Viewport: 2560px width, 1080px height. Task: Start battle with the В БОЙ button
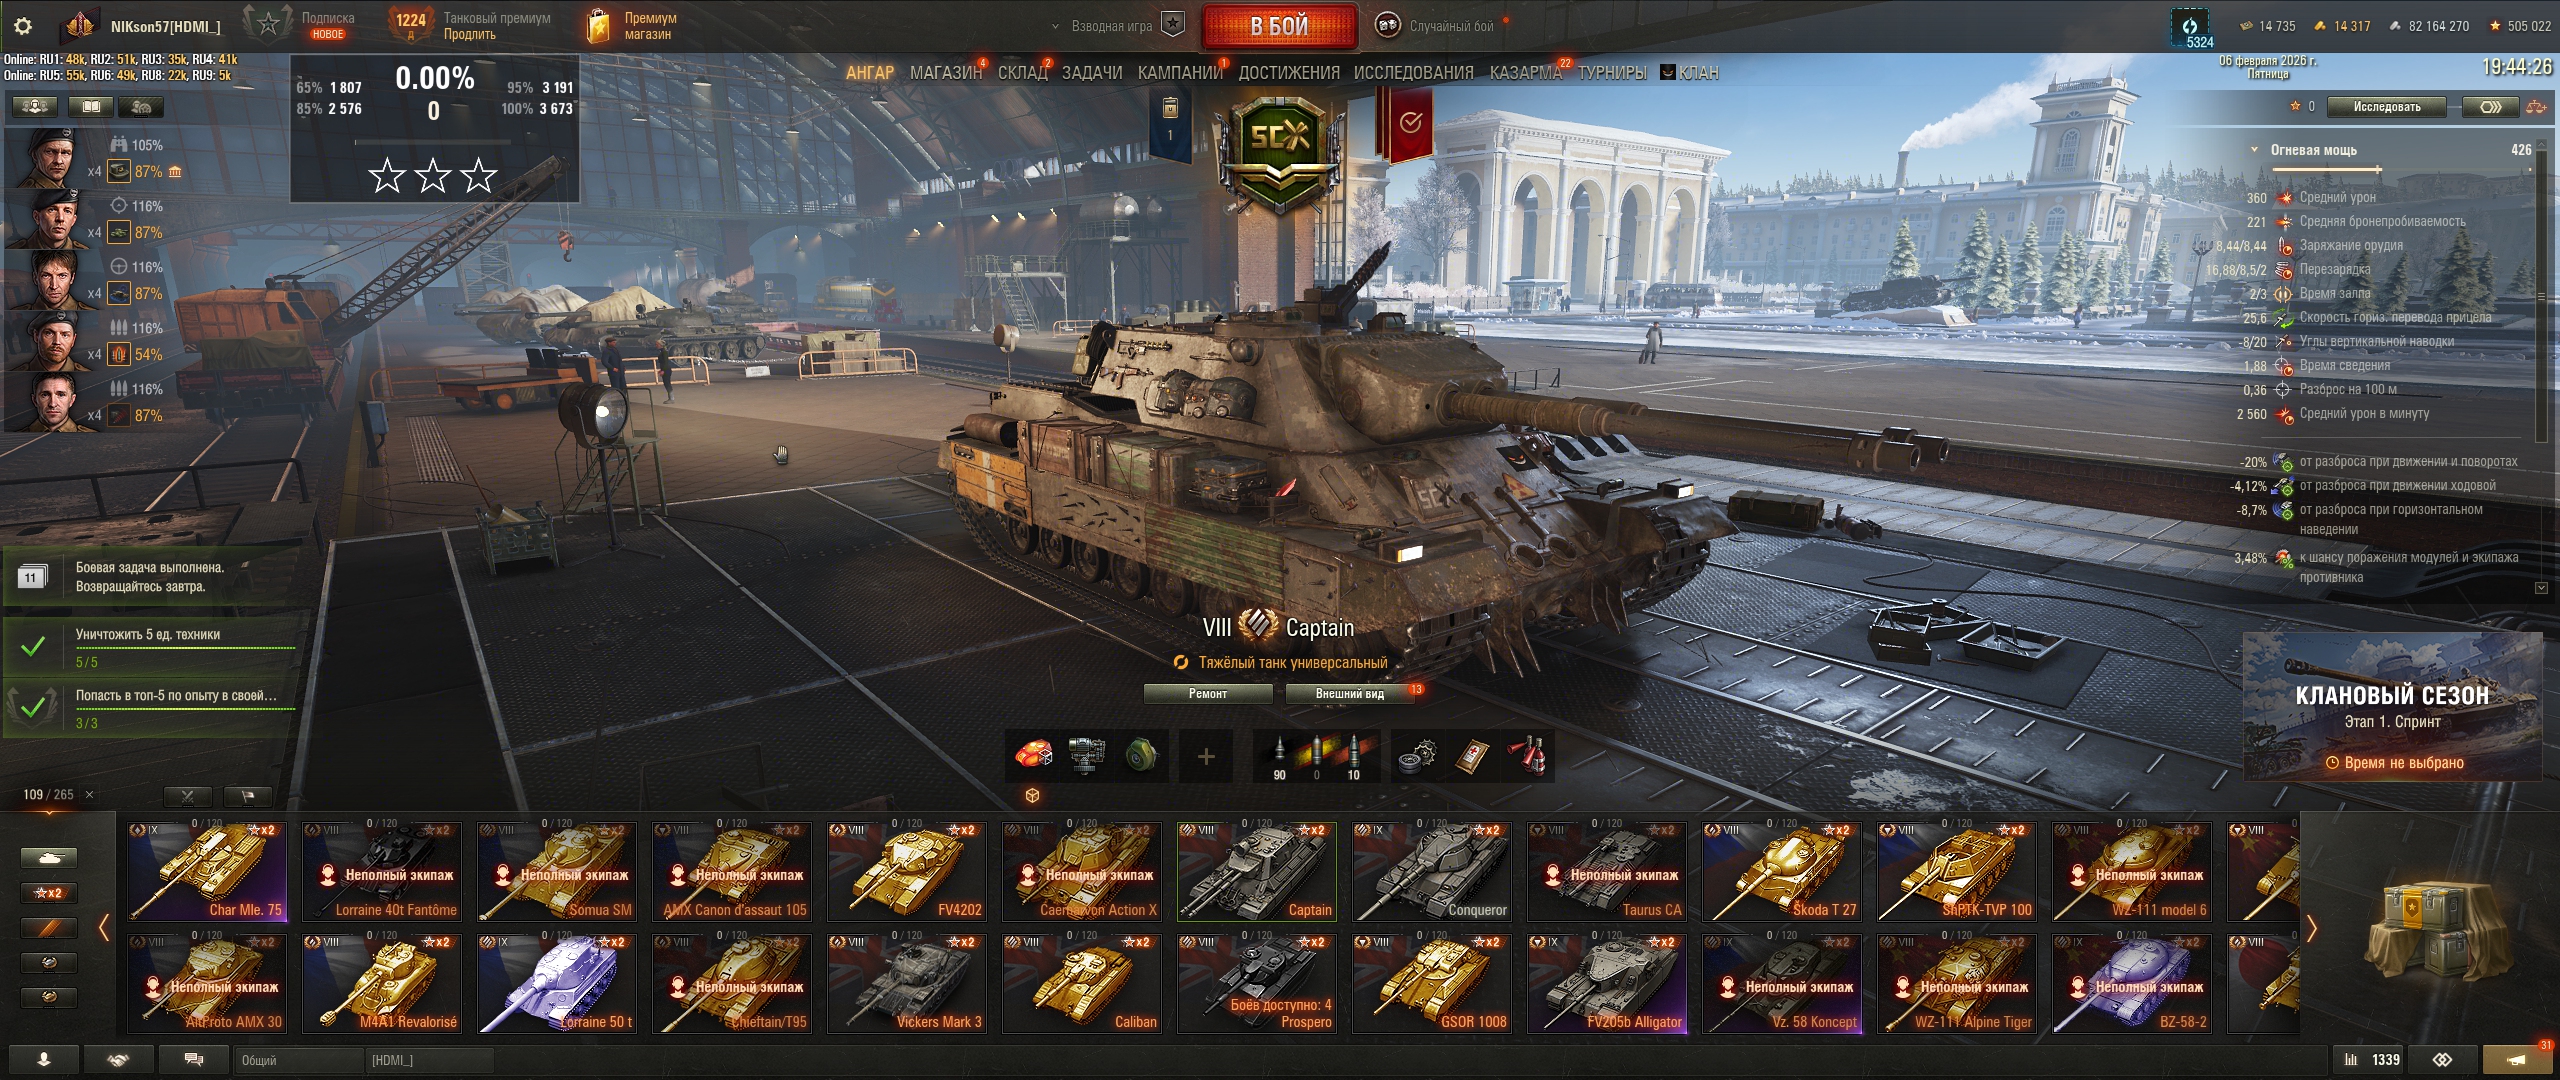tap(1279, 26)
